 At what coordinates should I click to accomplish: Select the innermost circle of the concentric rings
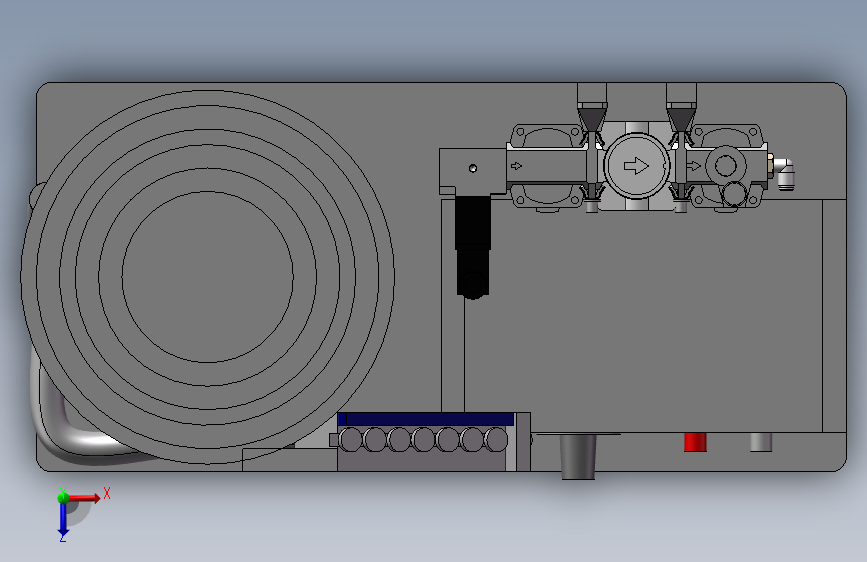(207, 277)
